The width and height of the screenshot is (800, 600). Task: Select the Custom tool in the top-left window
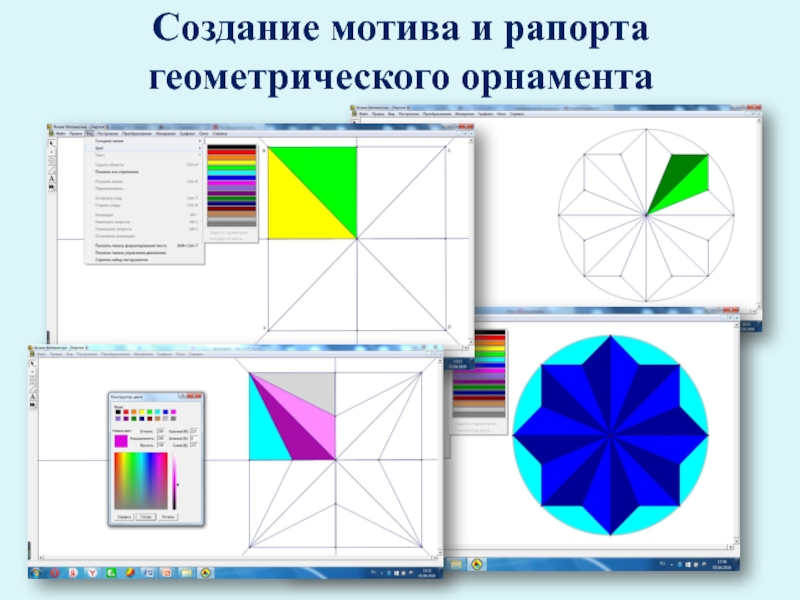point(52,187)
